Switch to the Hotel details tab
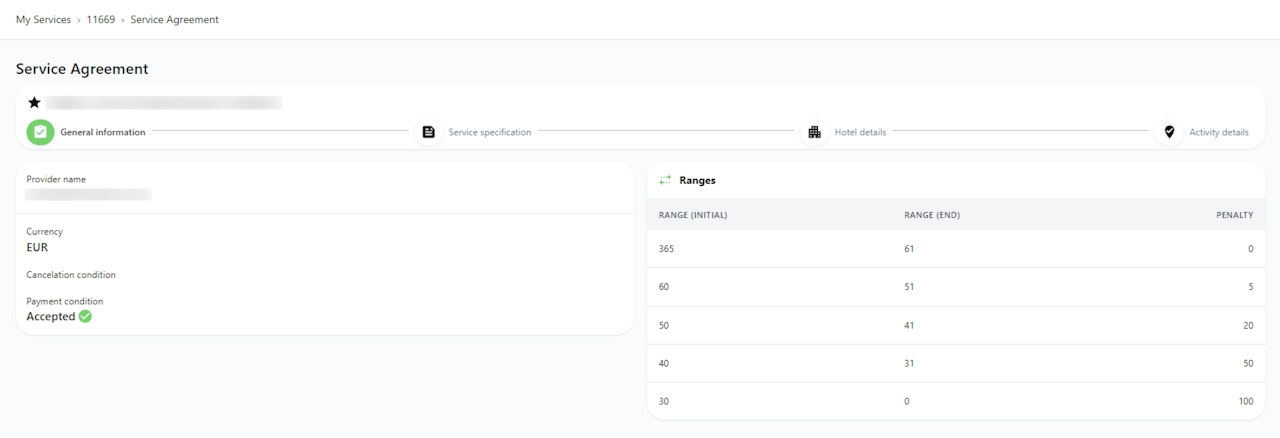 pos(860,132)
